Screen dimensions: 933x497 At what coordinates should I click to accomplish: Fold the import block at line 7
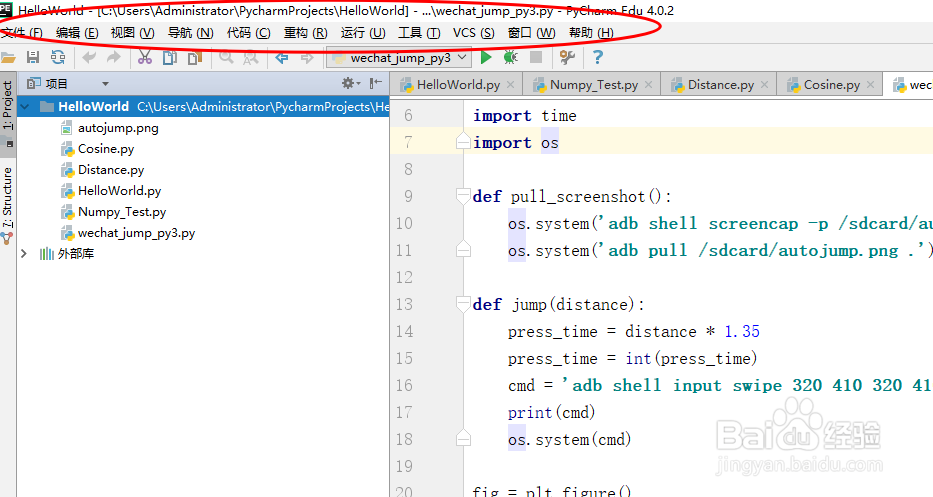coord(464,142)
